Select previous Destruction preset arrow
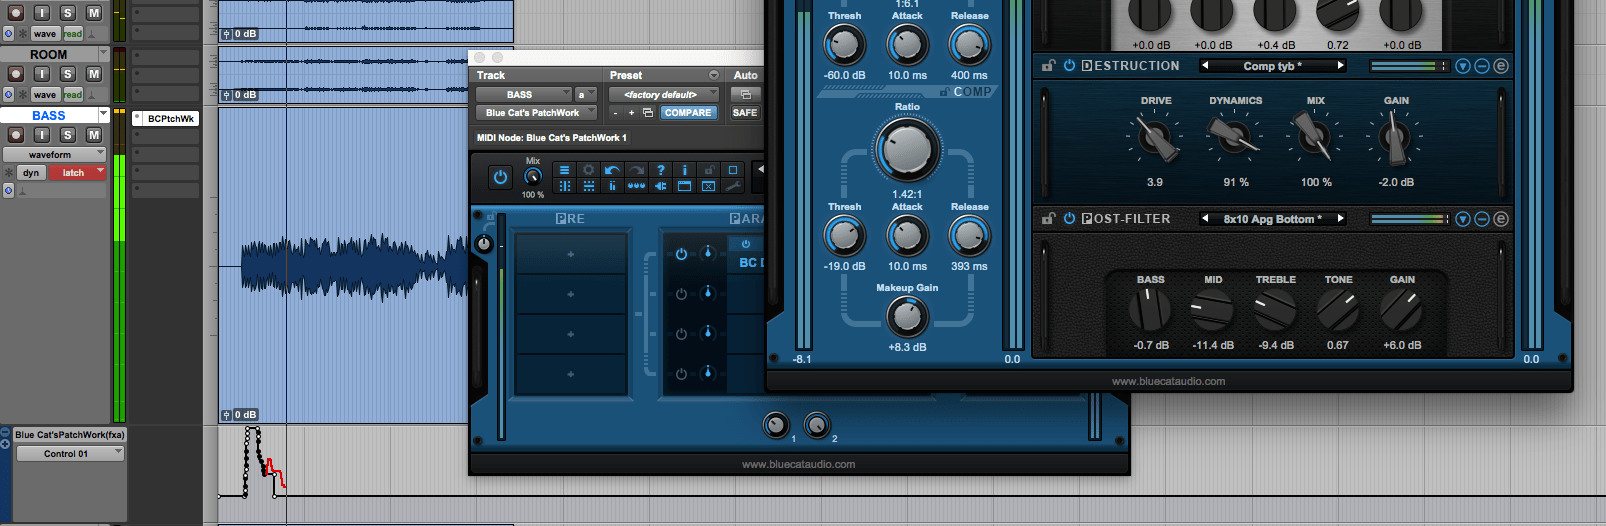1606x526 pixels. coord(1205,66)
